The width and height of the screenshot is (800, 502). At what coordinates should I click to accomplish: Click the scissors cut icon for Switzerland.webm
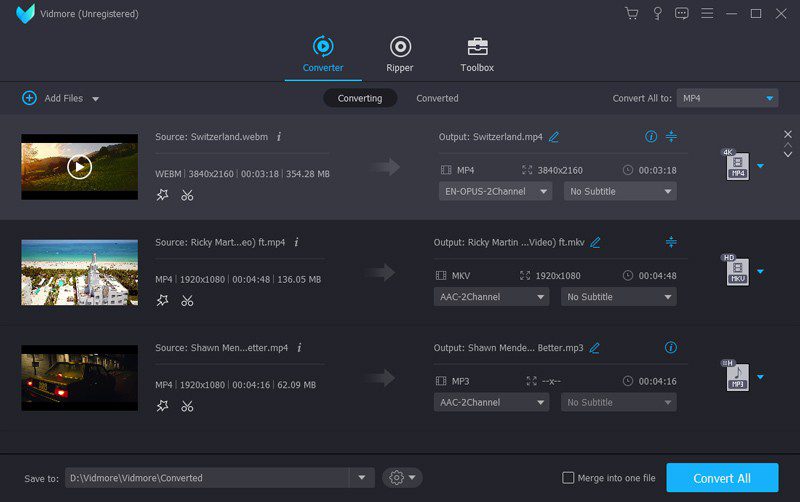pyautogui.click(x=187, y=195)
